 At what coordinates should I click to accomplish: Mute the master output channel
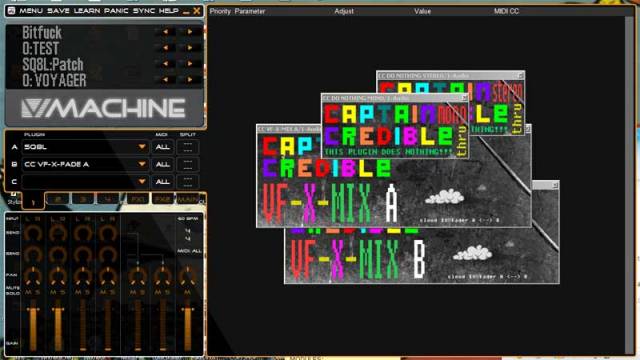pyautogui.click(x=187, y=292)
